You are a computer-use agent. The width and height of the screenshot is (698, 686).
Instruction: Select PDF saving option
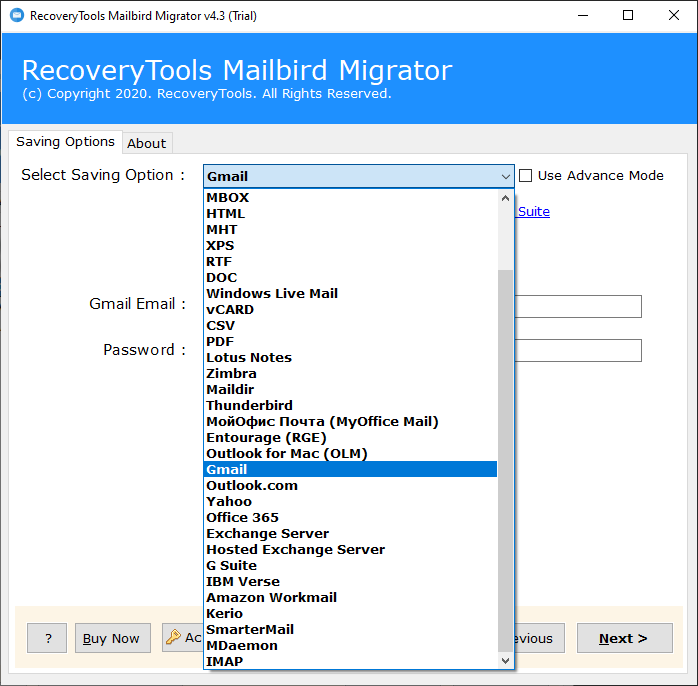coord(350,342)
